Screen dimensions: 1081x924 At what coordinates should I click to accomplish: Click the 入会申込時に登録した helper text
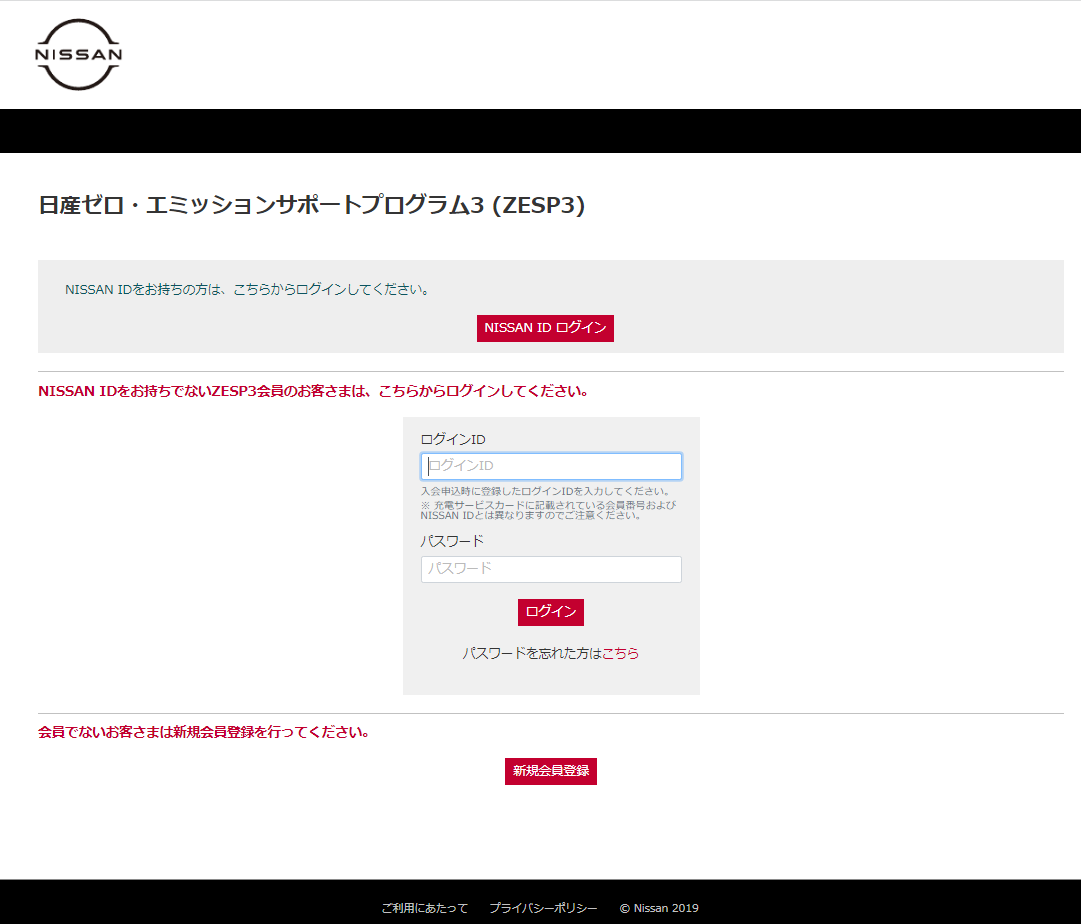[545, 491]
